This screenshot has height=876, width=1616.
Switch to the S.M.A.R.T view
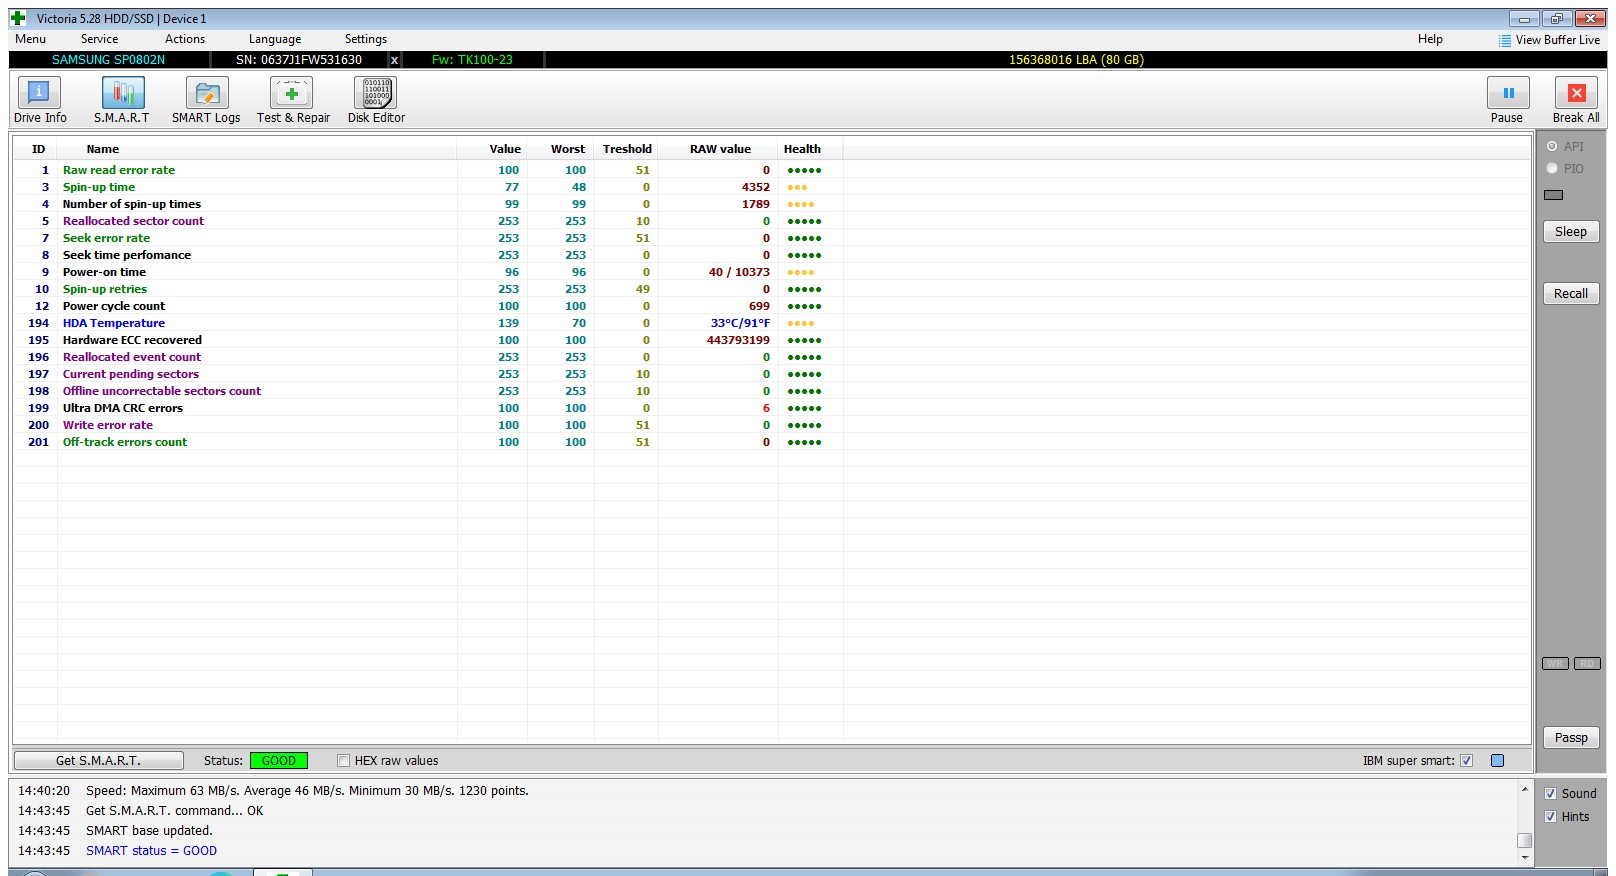122,100
